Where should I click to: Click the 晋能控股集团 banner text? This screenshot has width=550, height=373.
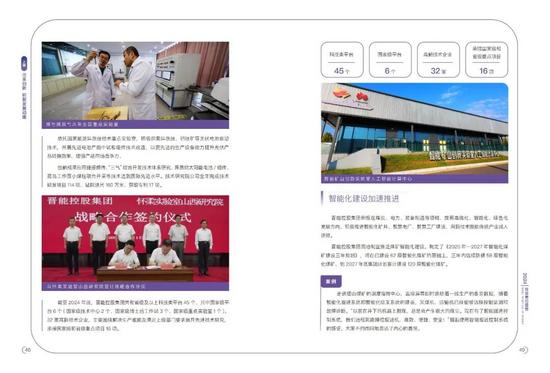pos(80,201)
